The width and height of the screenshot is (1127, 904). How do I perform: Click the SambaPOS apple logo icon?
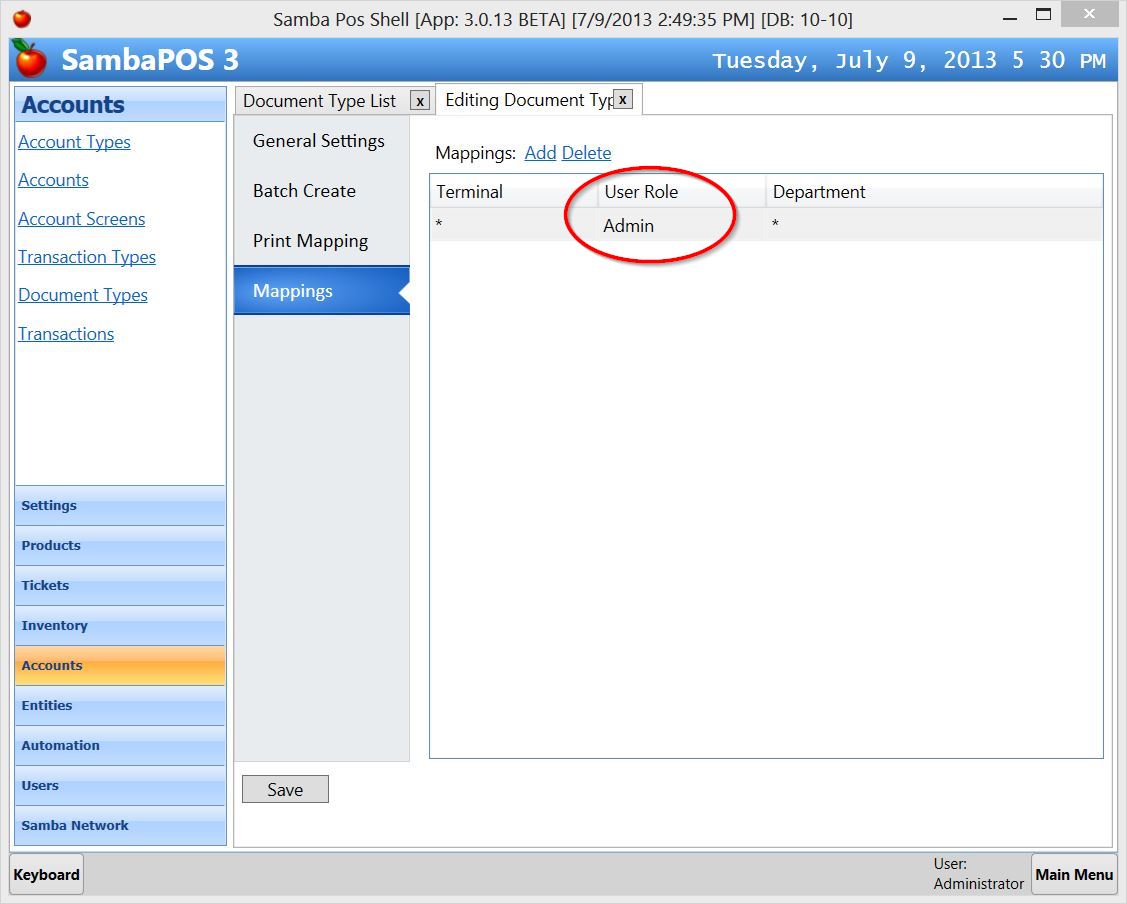coord(30,59)
